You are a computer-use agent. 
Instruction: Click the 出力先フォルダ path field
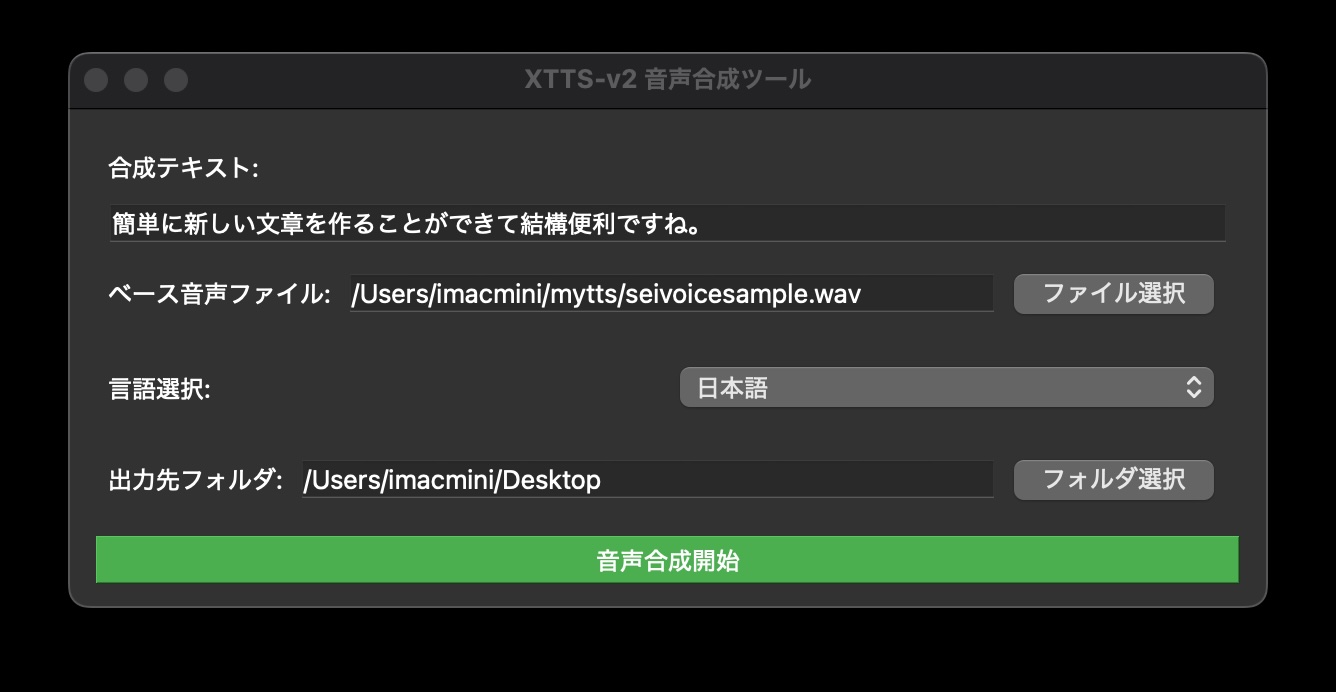point(646,480)
